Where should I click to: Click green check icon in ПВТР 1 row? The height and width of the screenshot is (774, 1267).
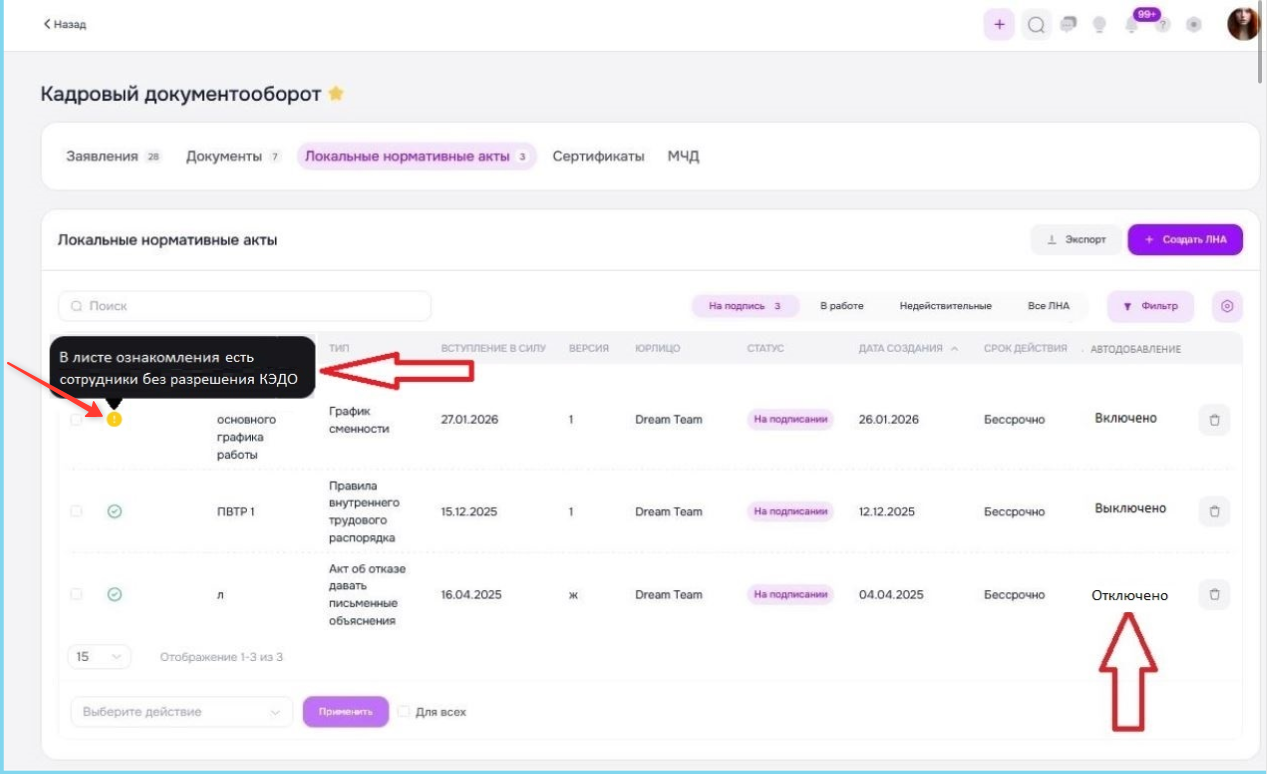(114, 511)
